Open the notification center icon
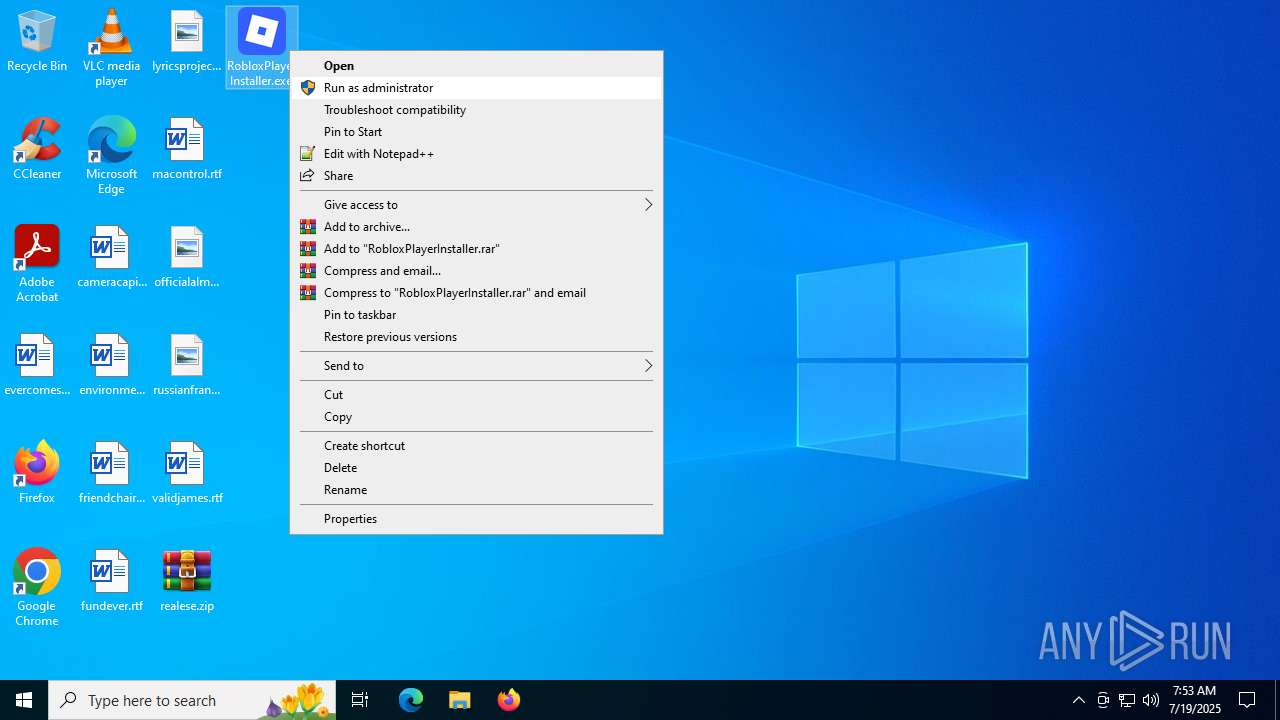This screenshot has height=720, width=1280. (x=1248, y=700)
